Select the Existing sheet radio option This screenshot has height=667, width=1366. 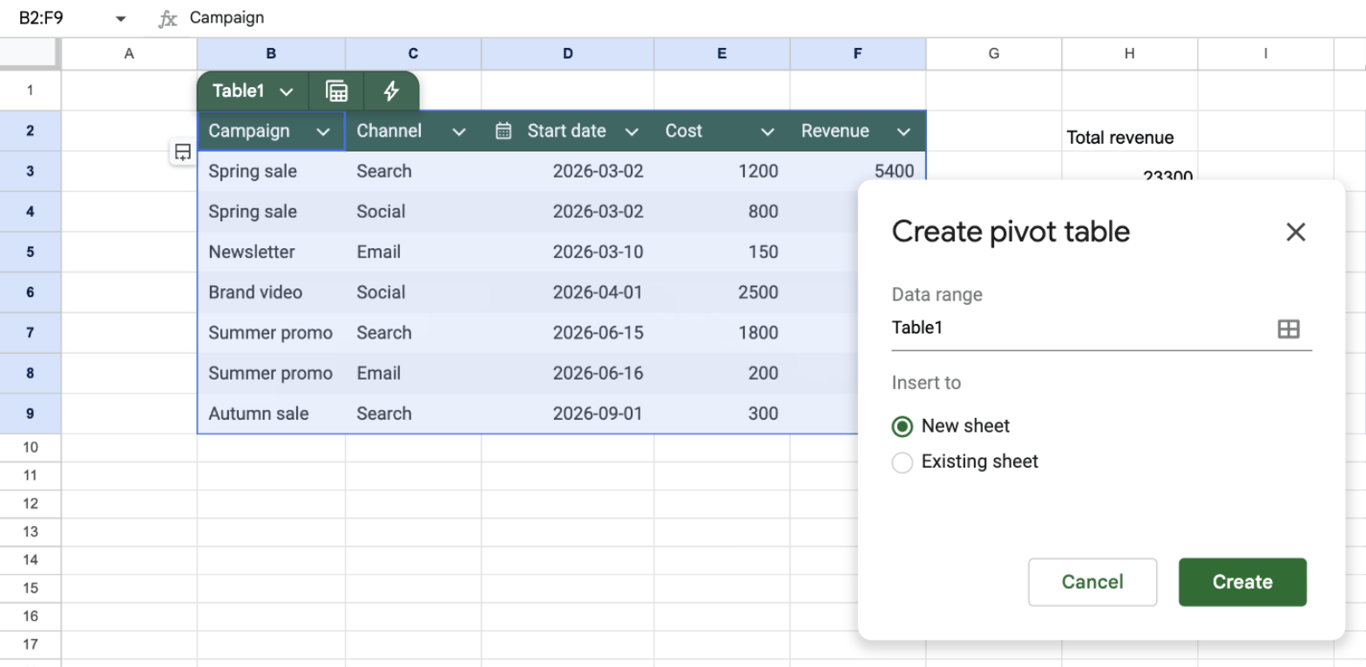point(902,462)
